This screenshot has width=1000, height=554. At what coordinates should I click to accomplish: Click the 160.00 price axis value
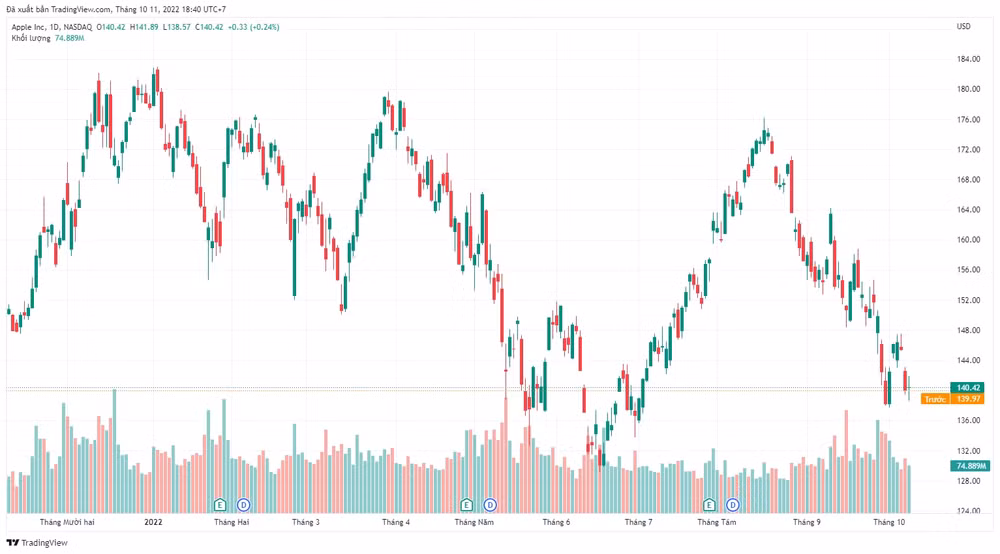(968, 240)
